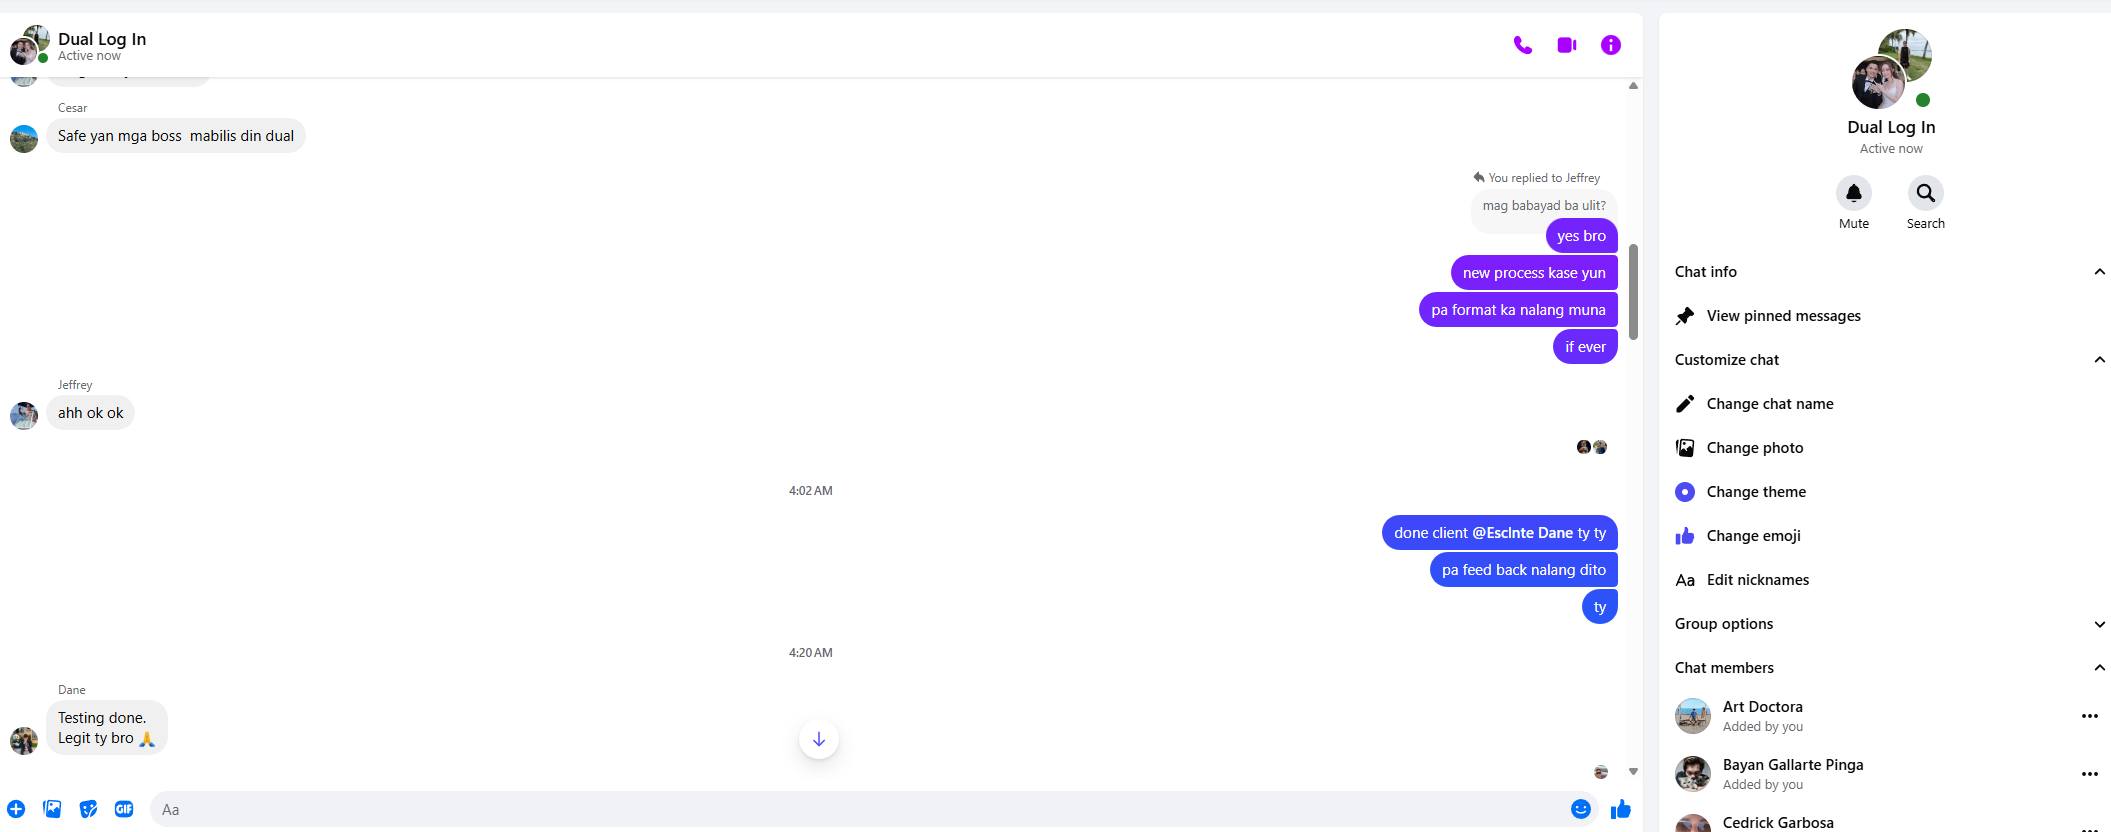Search in conversation using magnifier icon
The image size is (2111, 832).
(1926, 193)
